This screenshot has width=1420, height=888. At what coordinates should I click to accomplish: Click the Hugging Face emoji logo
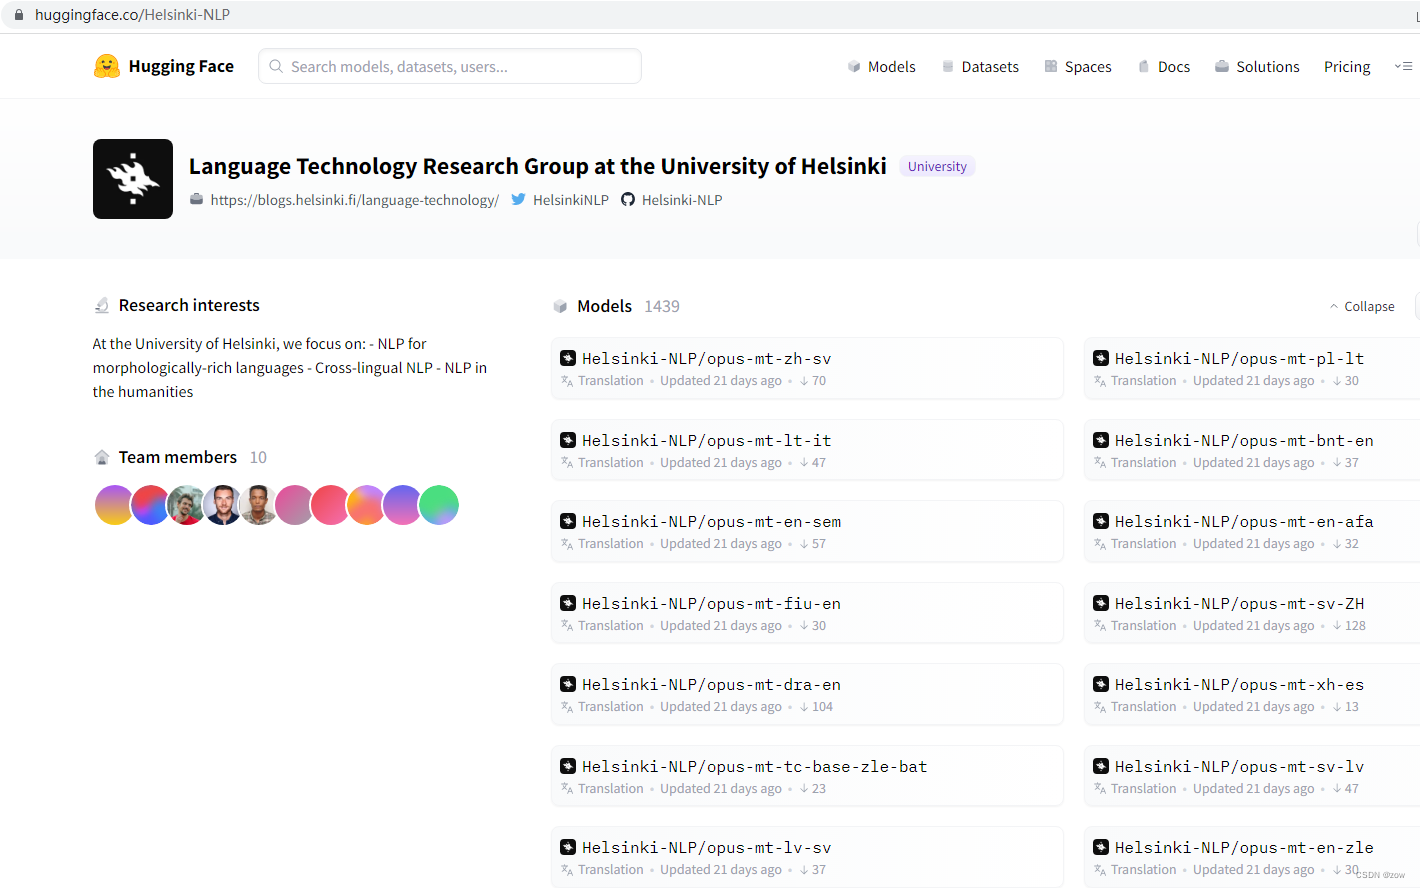[x=106, y=66]
